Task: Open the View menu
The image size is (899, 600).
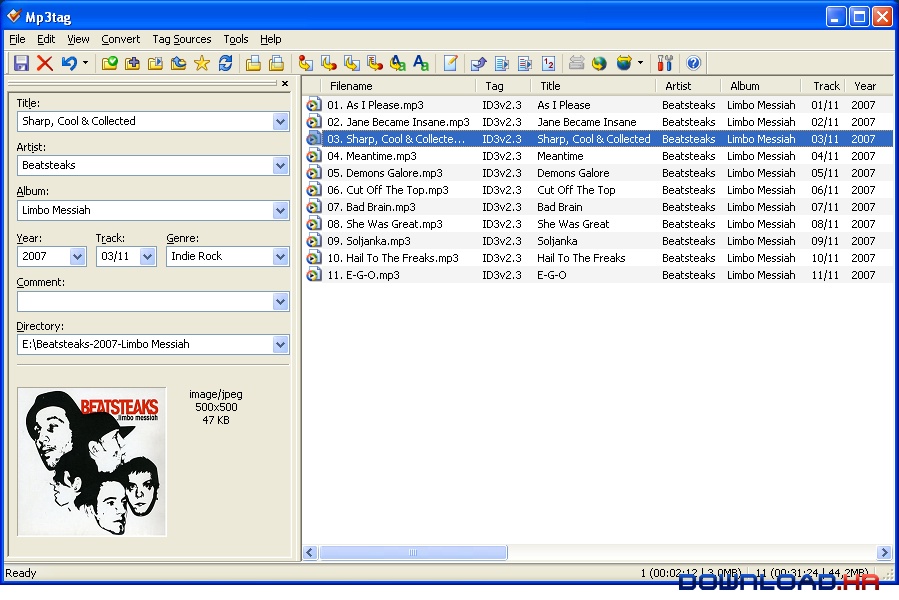Action: pos(78,39)
